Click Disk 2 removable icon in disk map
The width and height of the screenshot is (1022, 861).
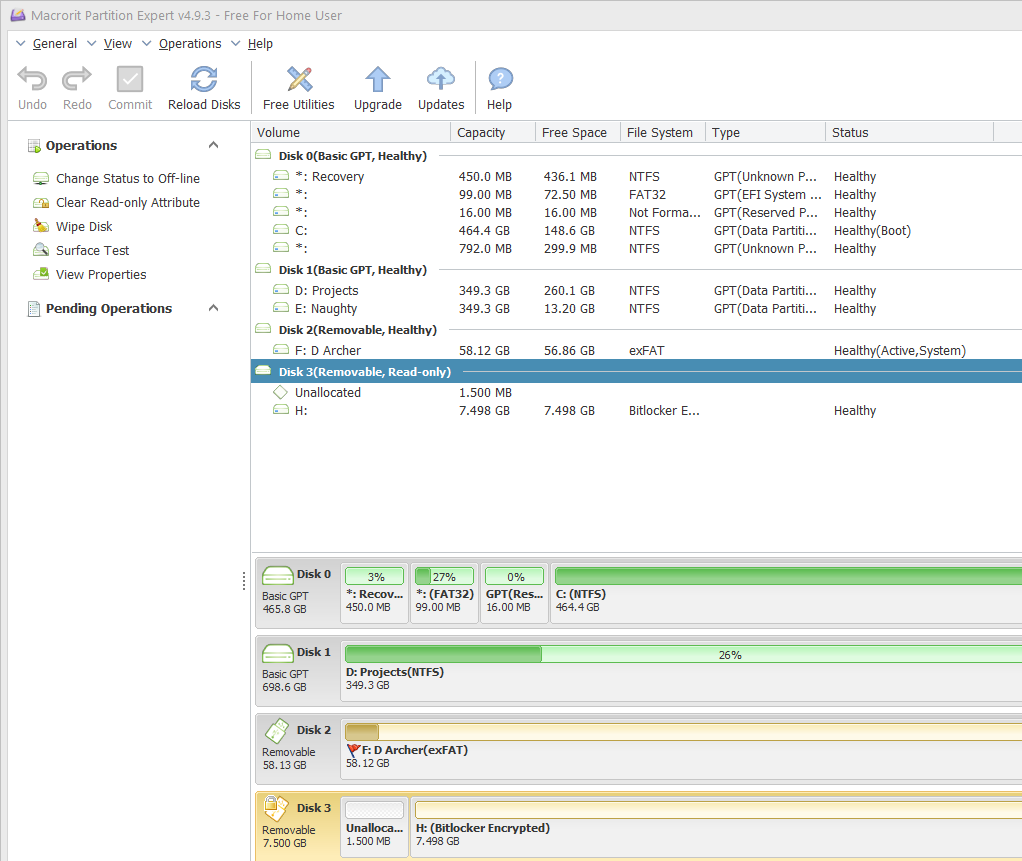(x=278, y=731)
